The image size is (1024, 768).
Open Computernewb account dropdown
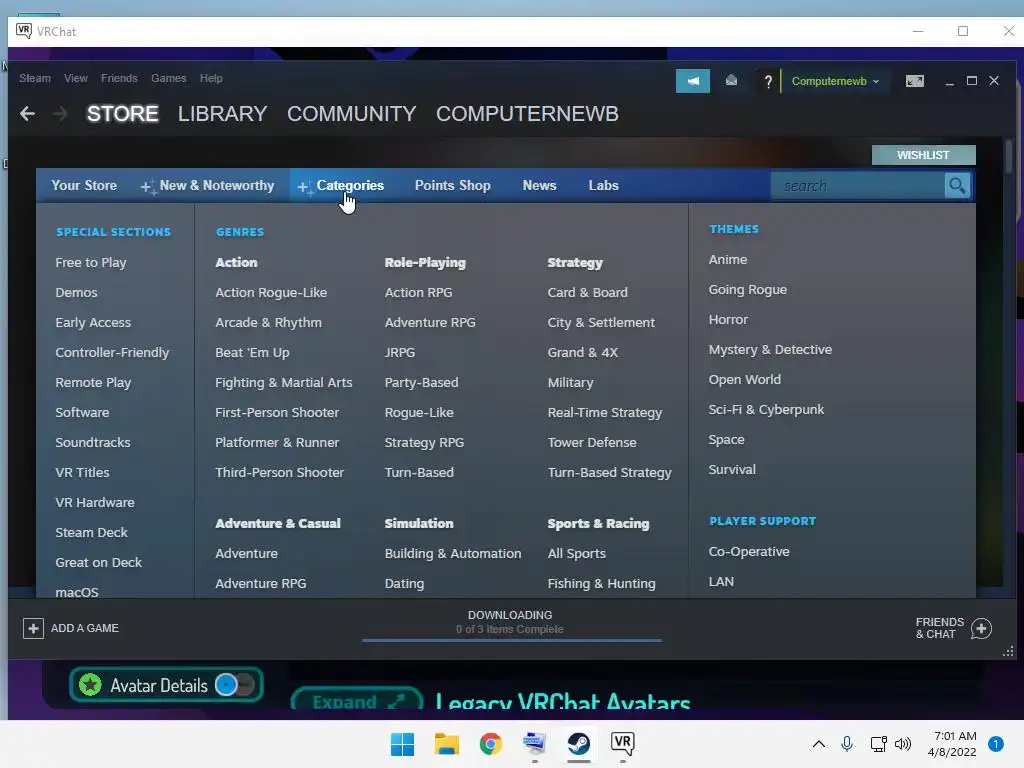pos(835,82)
